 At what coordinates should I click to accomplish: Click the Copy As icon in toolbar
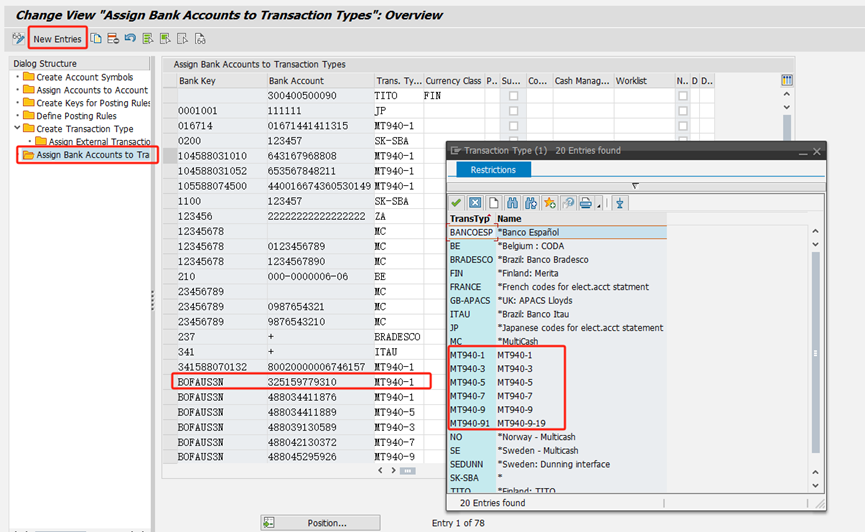click(97, 39)
